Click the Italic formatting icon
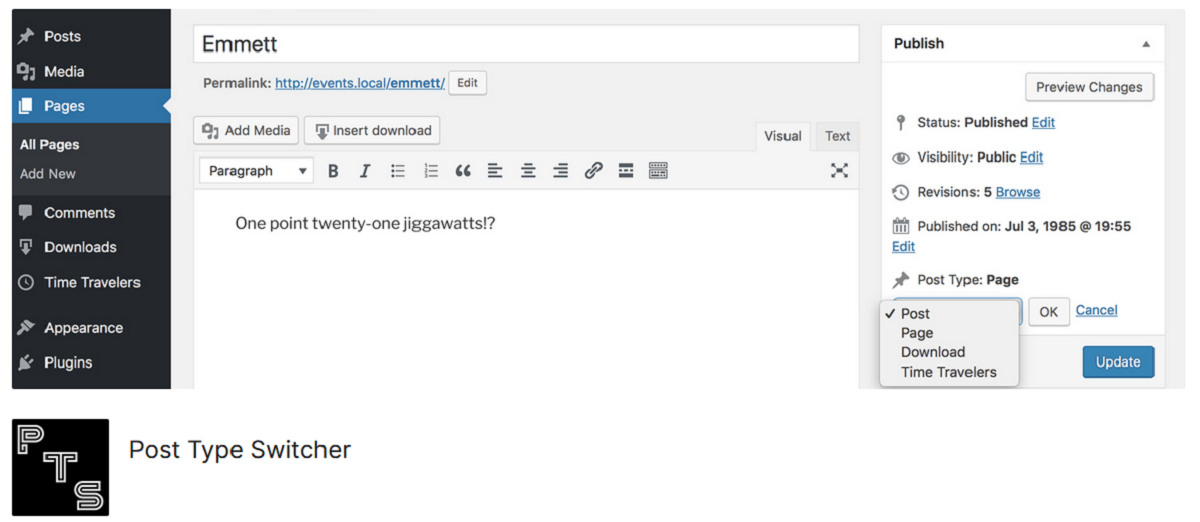 click(365, 171)
